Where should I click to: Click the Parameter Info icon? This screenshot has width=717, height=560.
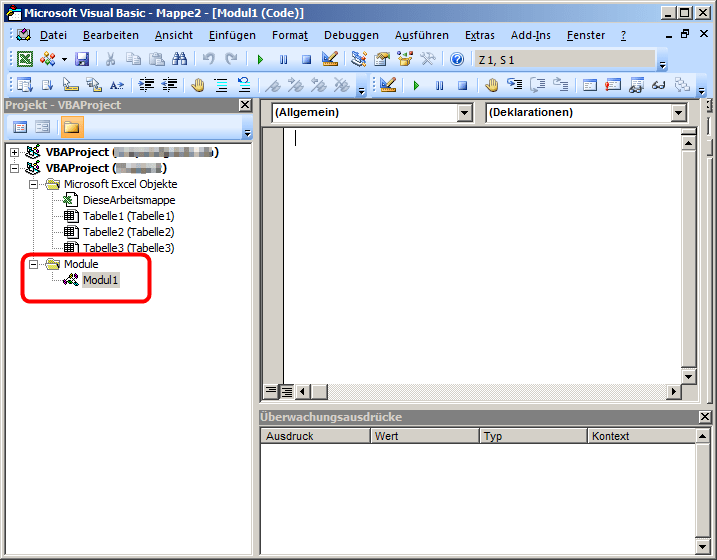(94, 85)
